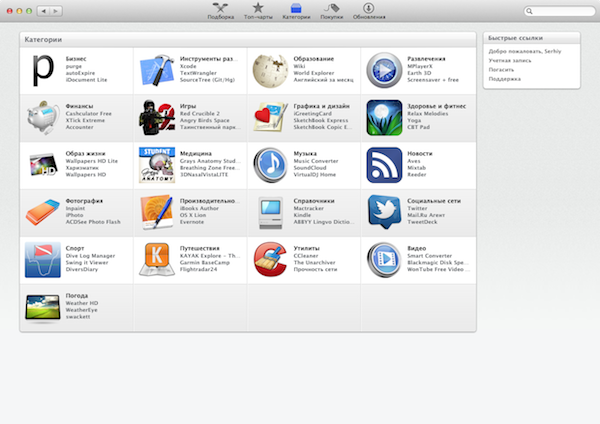The width and height of the screenshot is (600, 424).
Task: Open Reeder under Новости
Action: coord(416,174)
